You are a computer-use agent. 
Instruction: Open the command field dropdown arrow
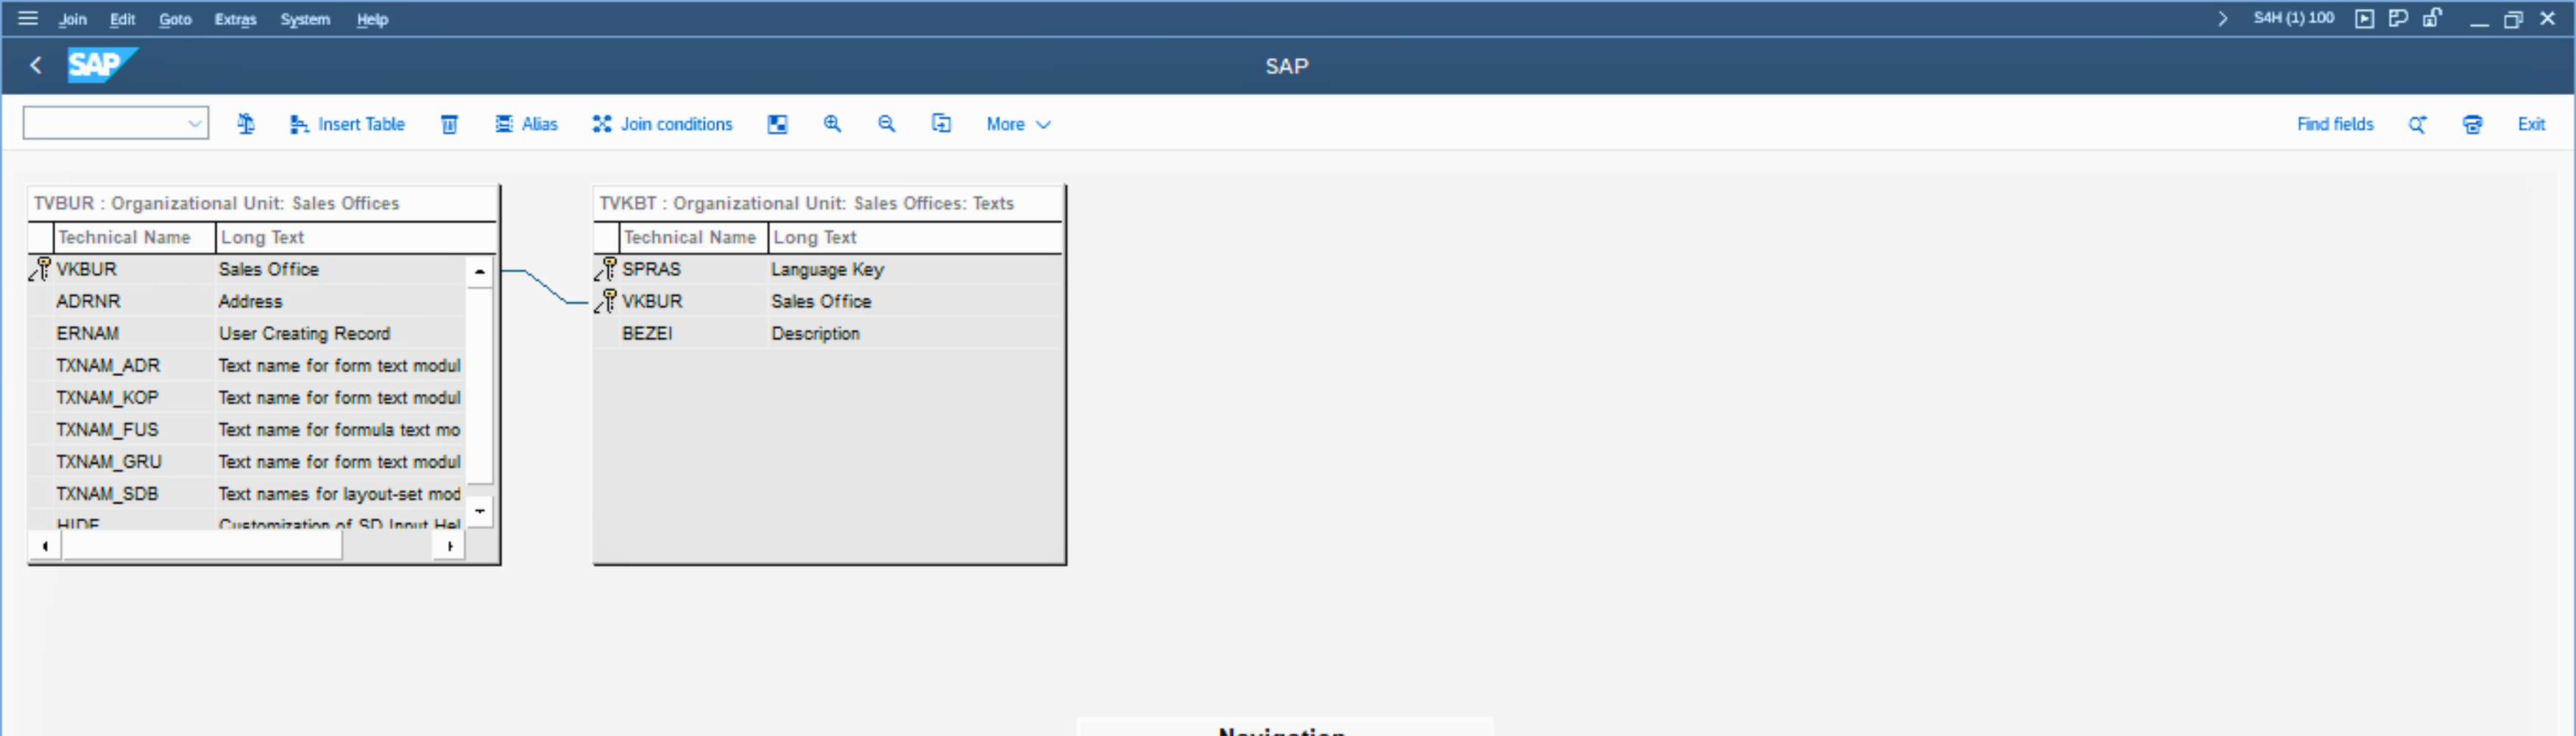[x=194, y=124]
